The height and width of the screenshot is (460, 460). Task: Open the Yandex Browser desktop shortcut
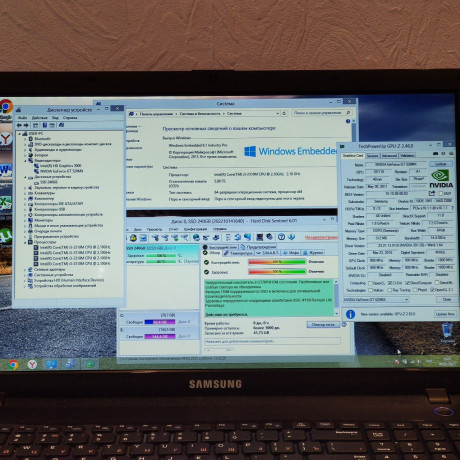(6, 138)
